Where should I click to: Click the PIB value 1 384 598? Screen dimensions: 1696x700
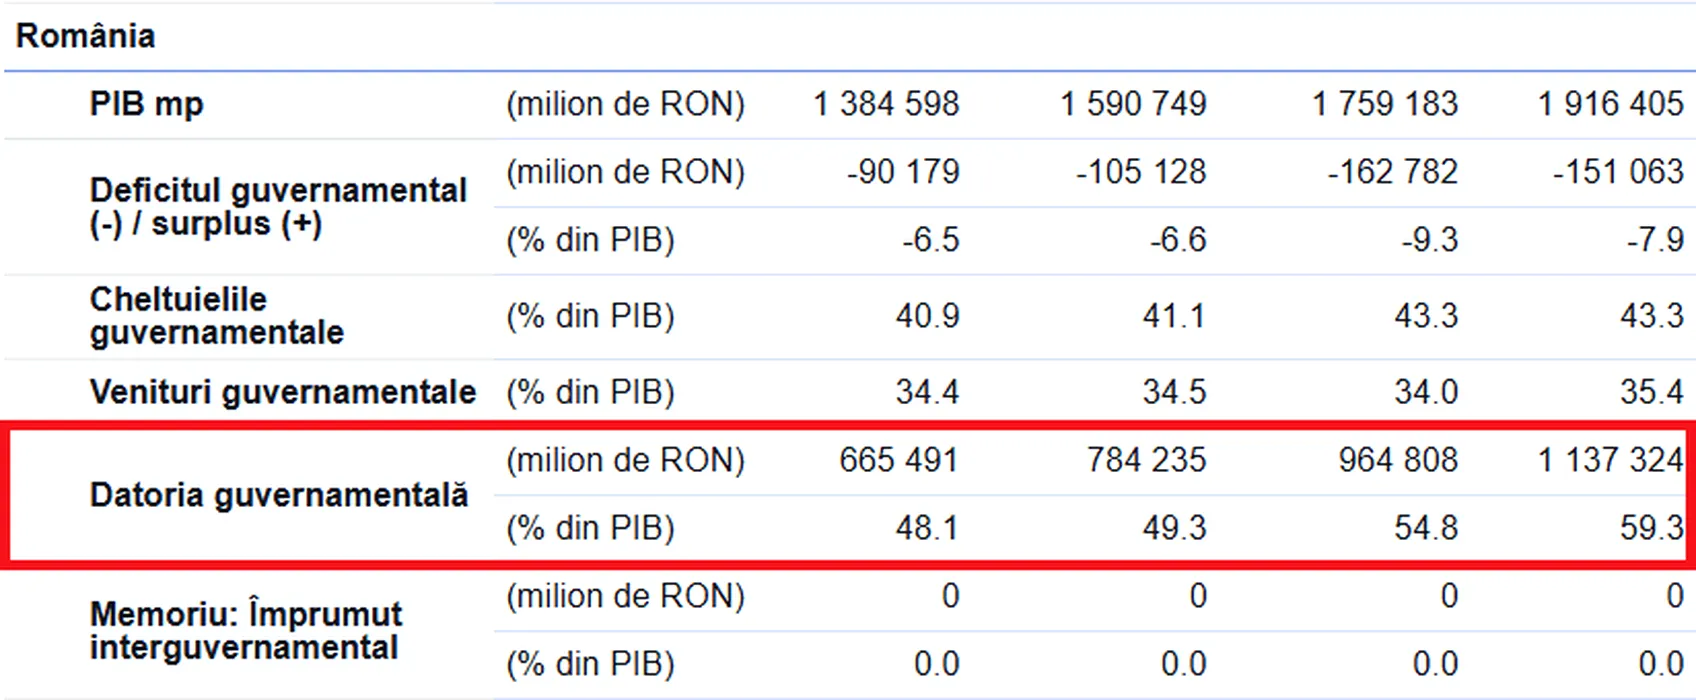tap(886, 104)
